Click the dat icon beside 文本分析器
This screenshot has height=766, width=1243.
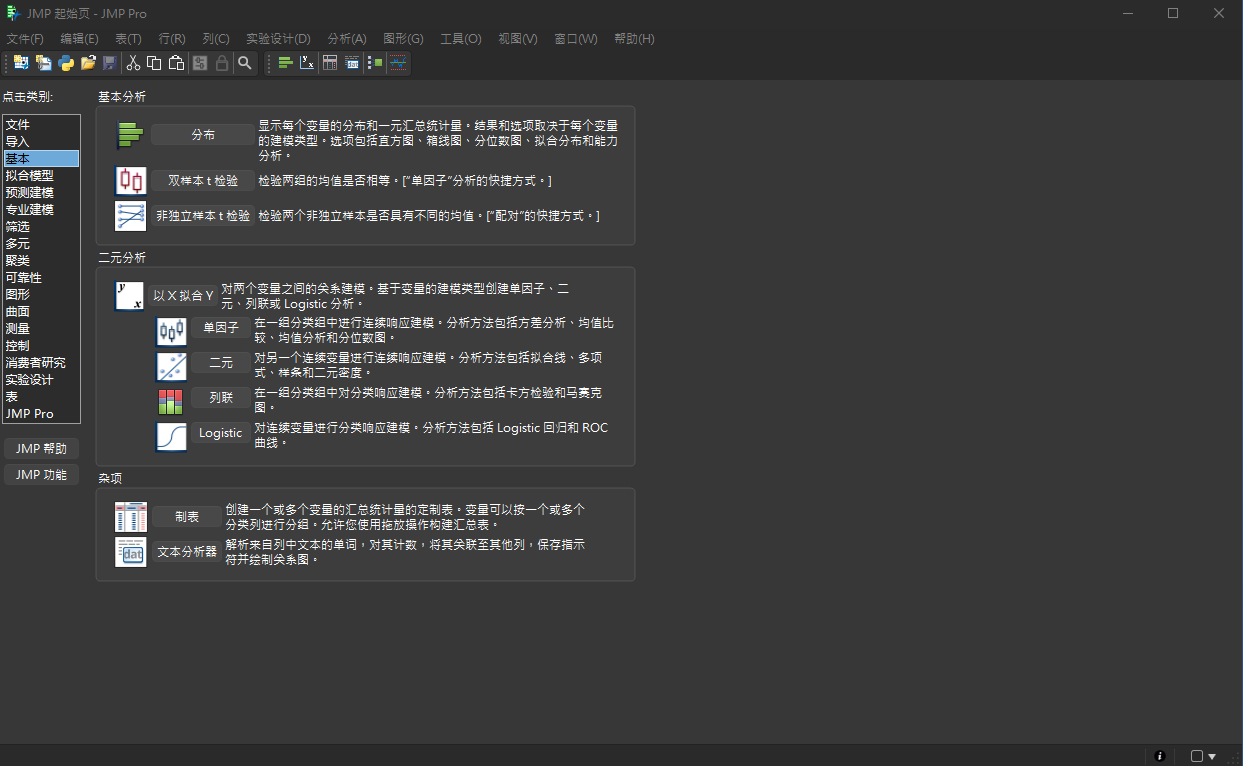click(x=131, y=552)
